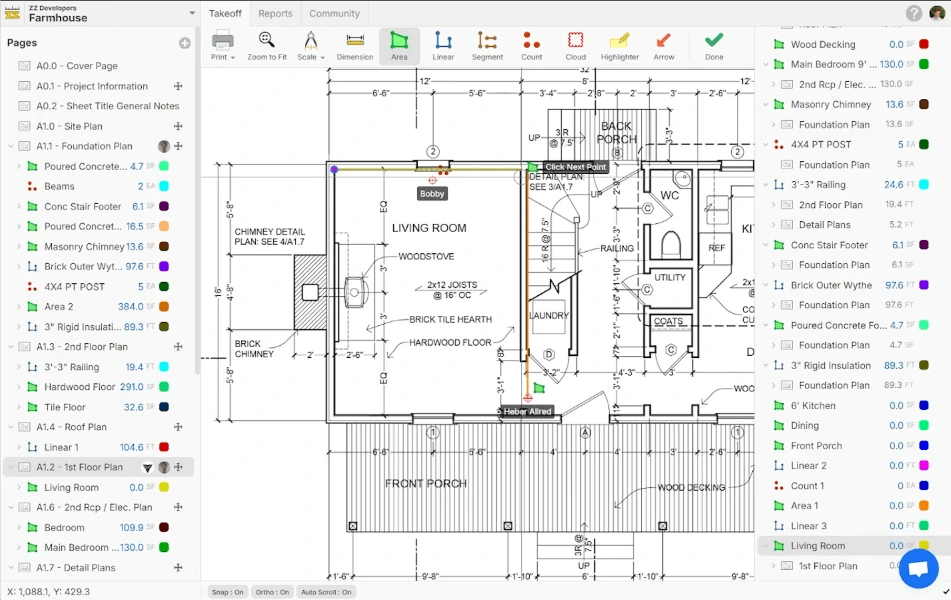The image size is (951, 600).
Task: Select Linear 1 takeoff item
Action: (x=61, y=448)
